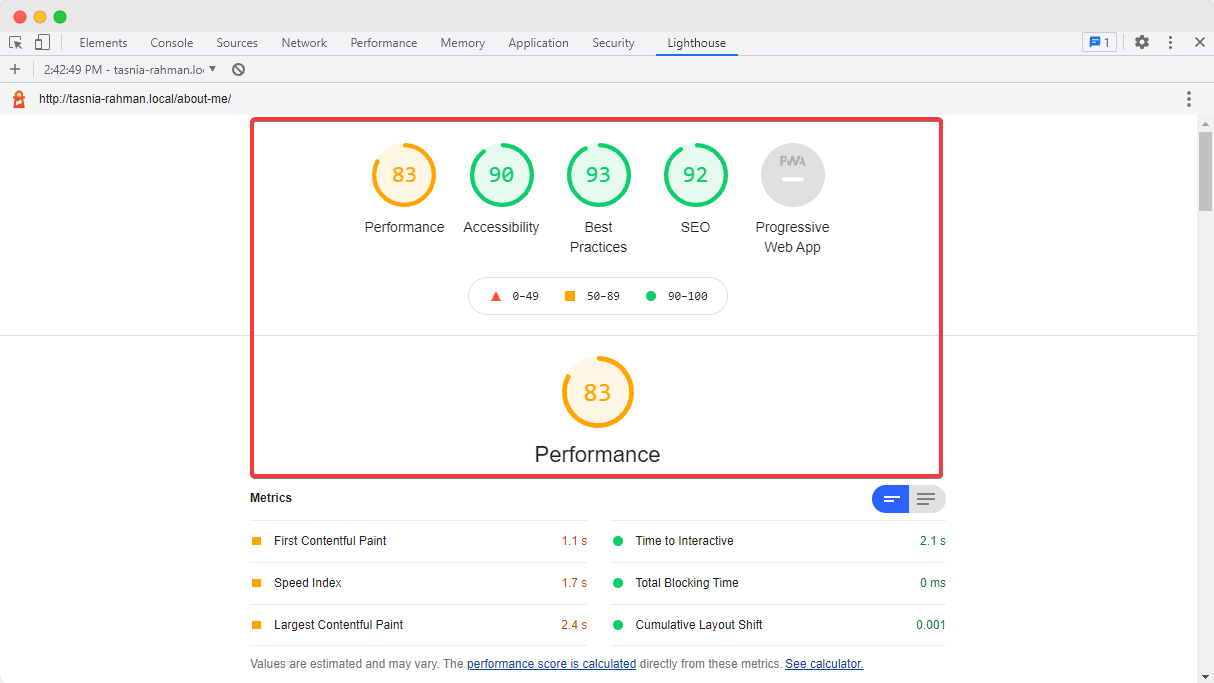The height and width of the screenshot is (683, 1214).
Task: Click the Total Blocking Time metric
Action: pos(778,583)
